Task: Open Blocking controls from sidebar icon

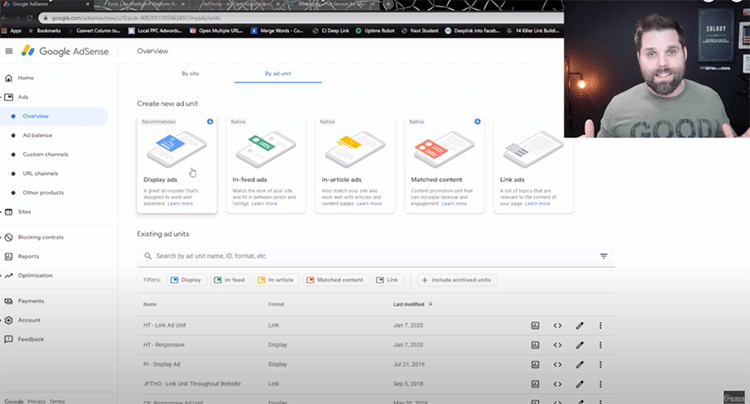Action: (9, 237)
